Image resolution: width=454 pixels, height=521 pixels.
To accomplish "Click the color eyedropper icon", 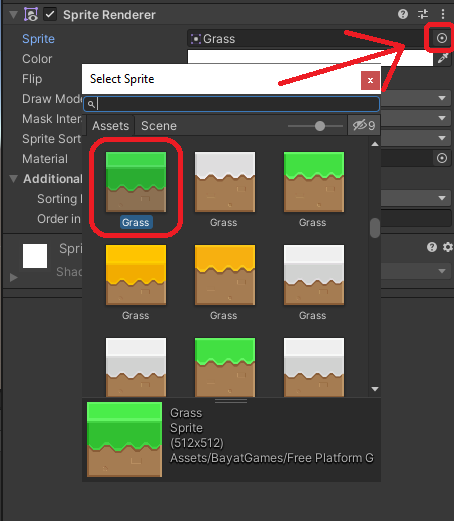I will tap(443, 58).
